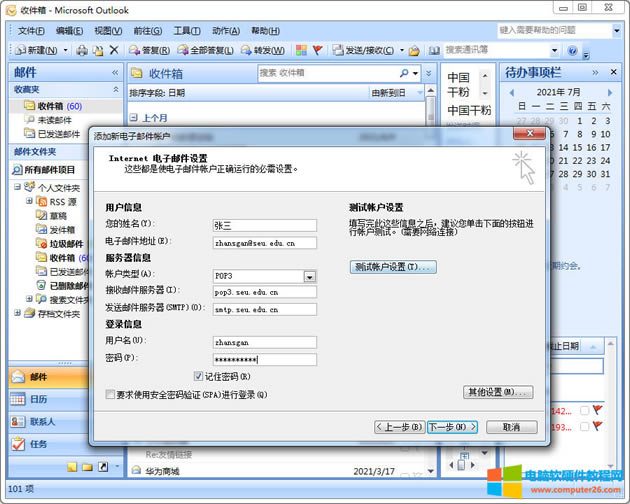Click the Notes icon at pane bottom
The height and width of the screenshot is (504, 630).
pyautogui.click(x=72, y=467)
